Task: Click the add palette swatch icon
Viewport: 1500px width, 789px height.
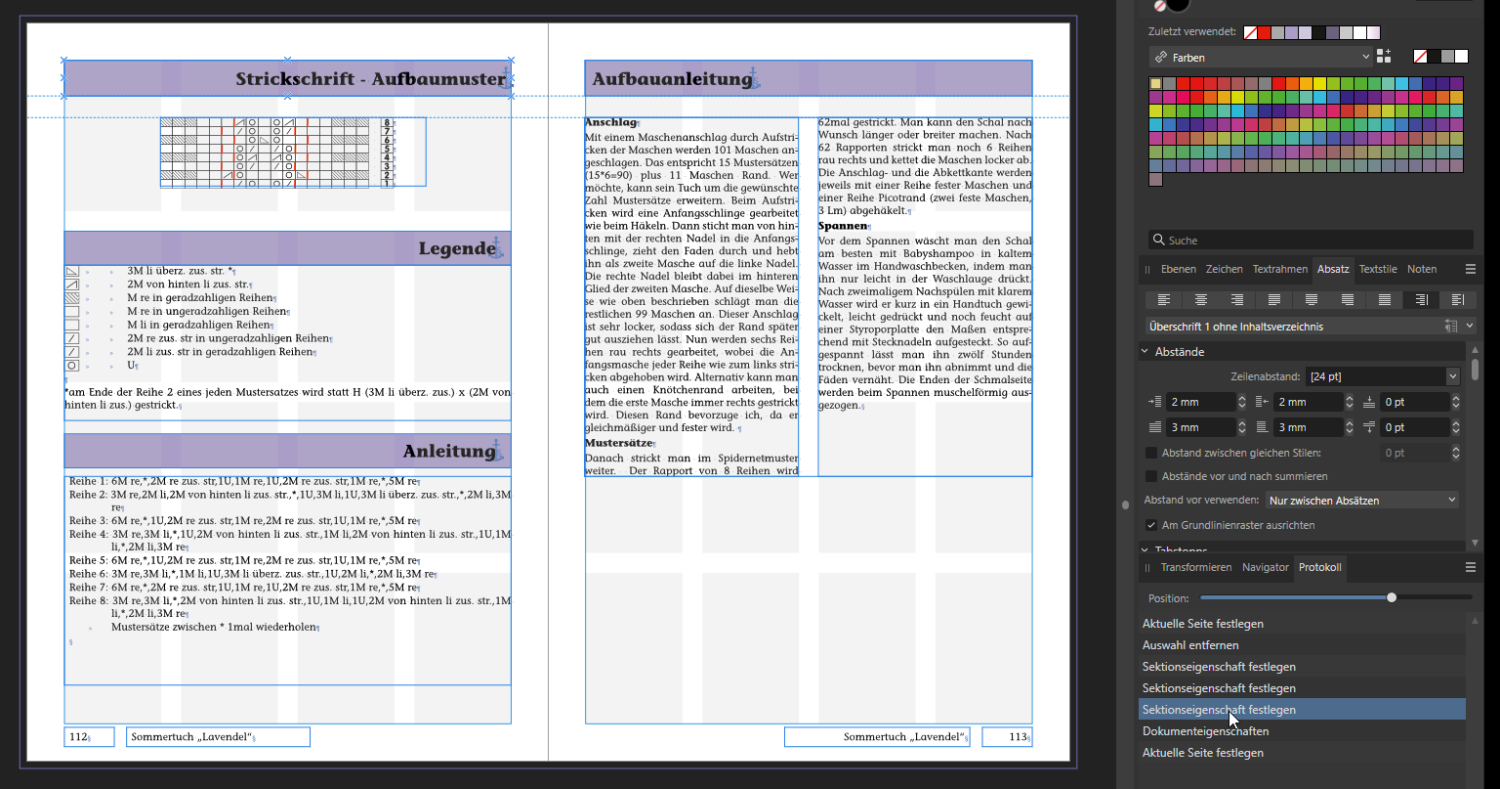Action: click(x=1384, y=56)
